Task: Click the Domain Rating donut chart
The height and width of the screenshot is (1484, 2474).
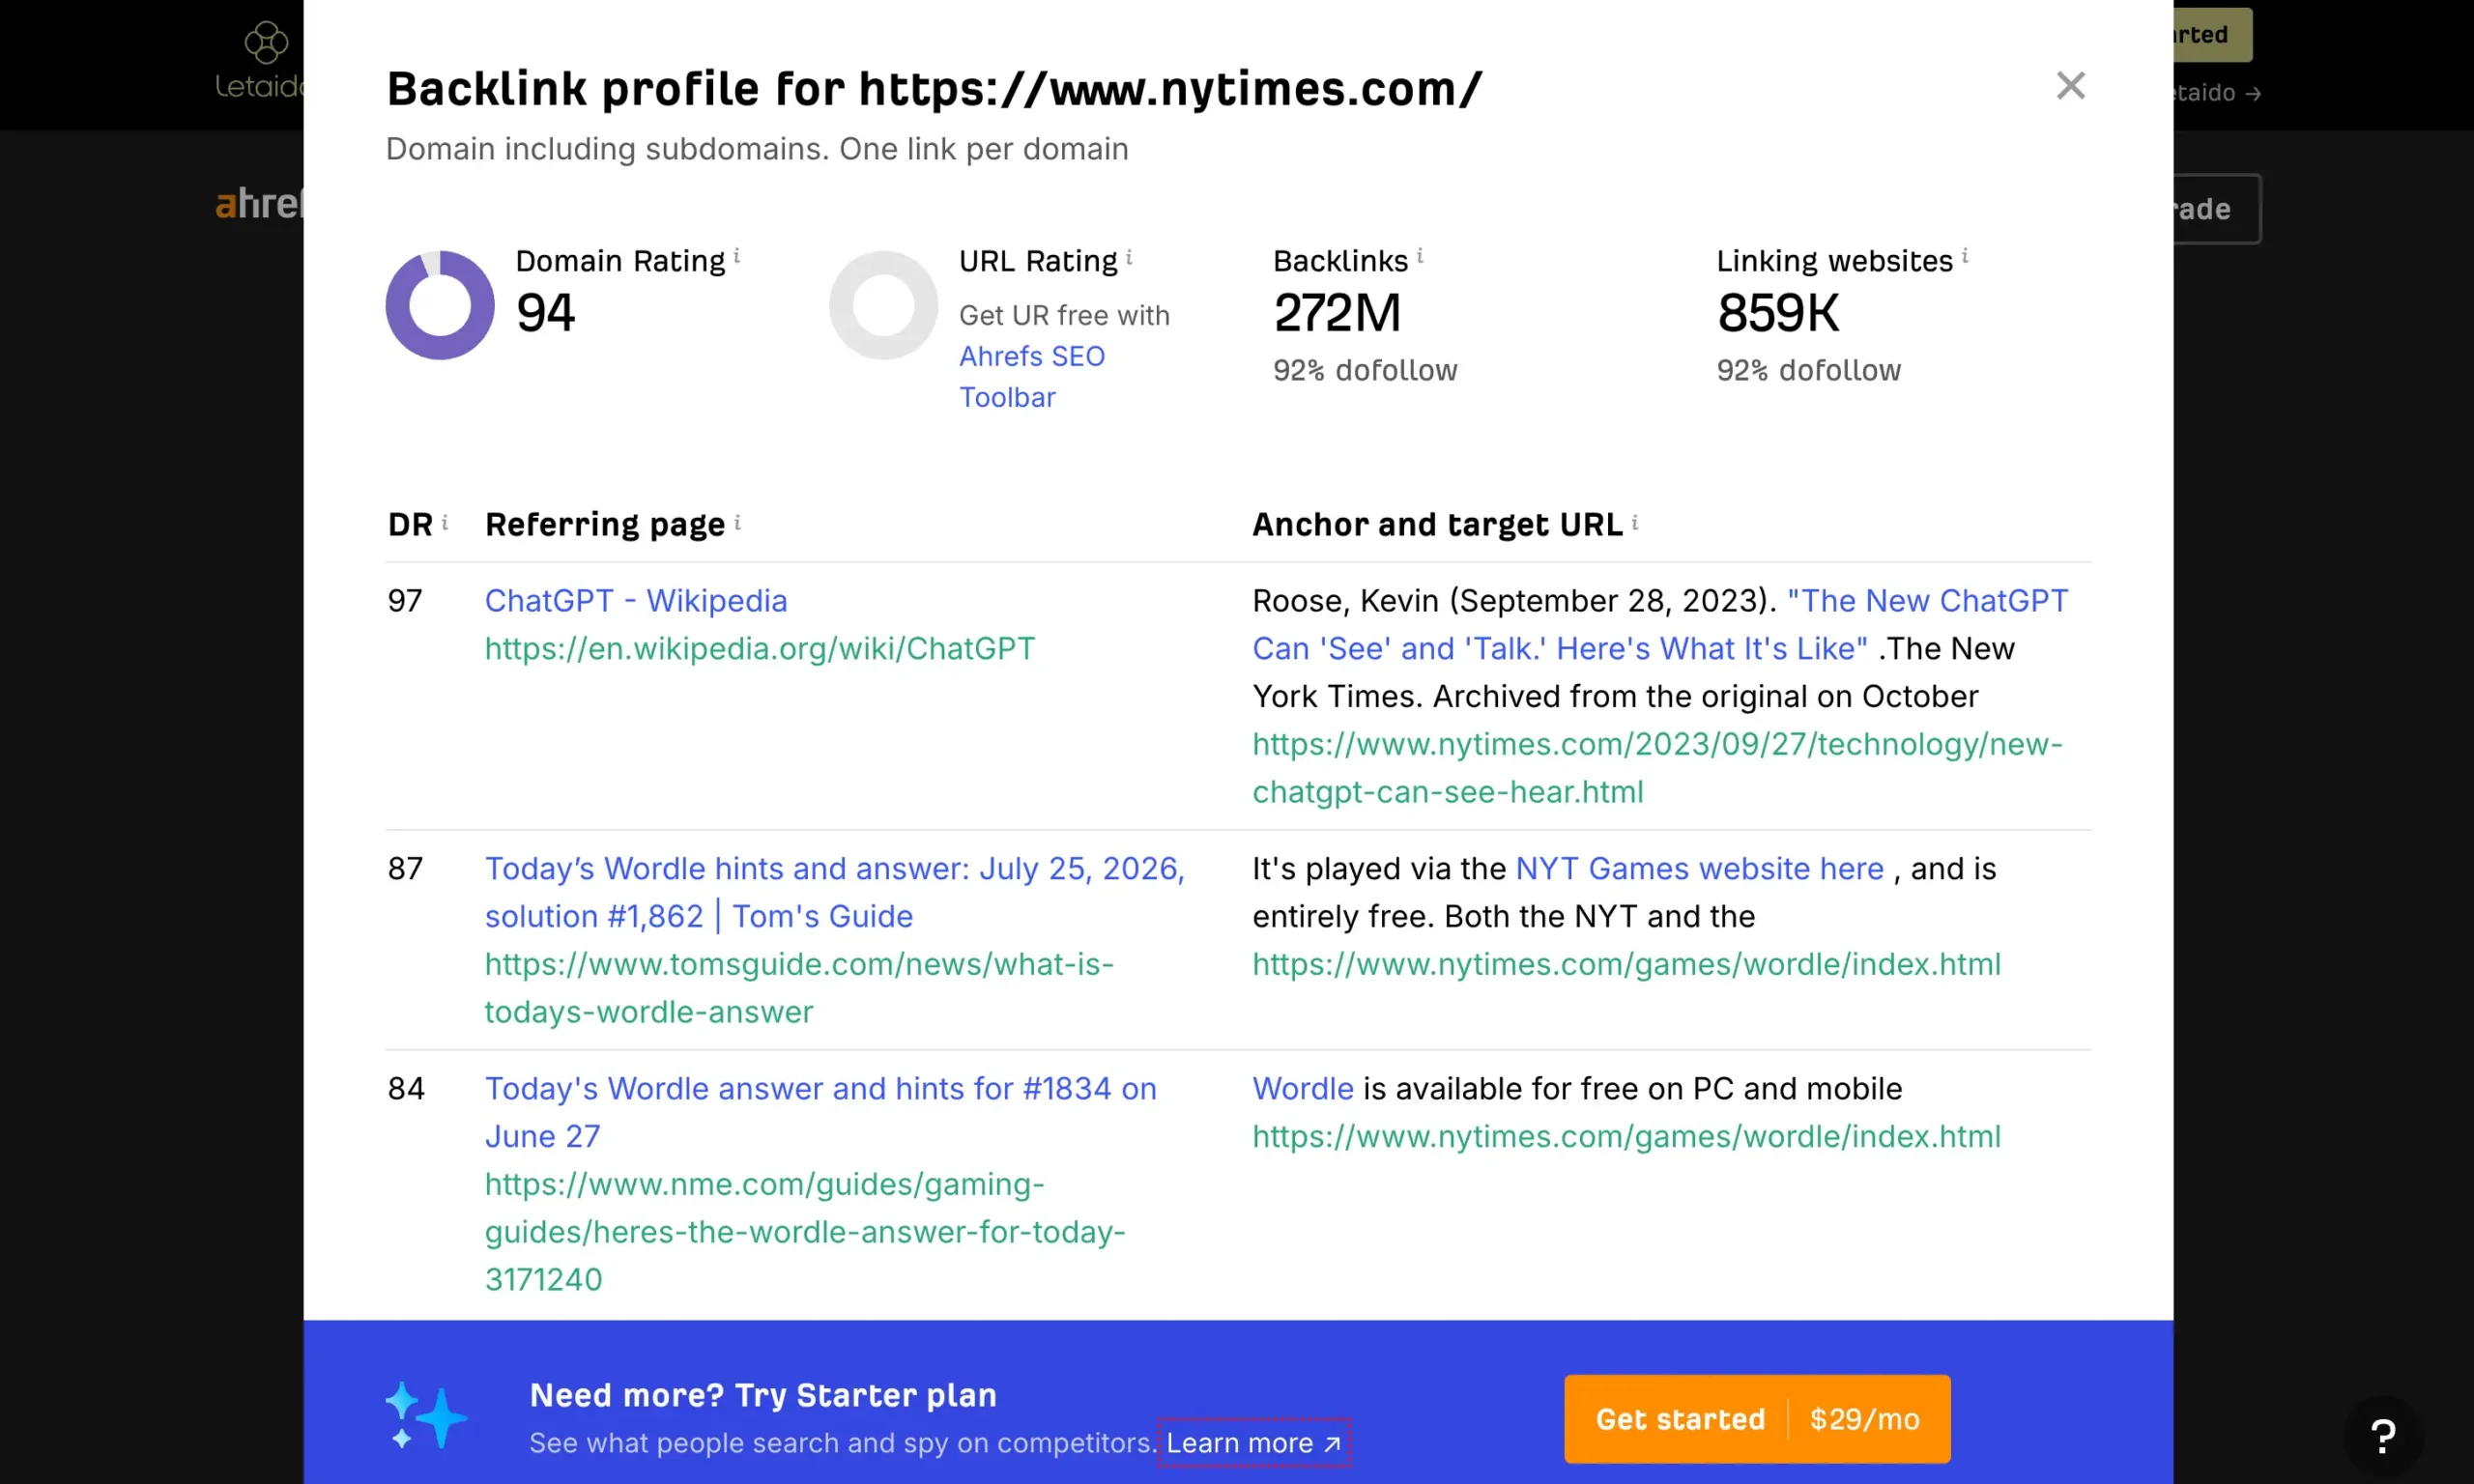Action: click(440, 305)
